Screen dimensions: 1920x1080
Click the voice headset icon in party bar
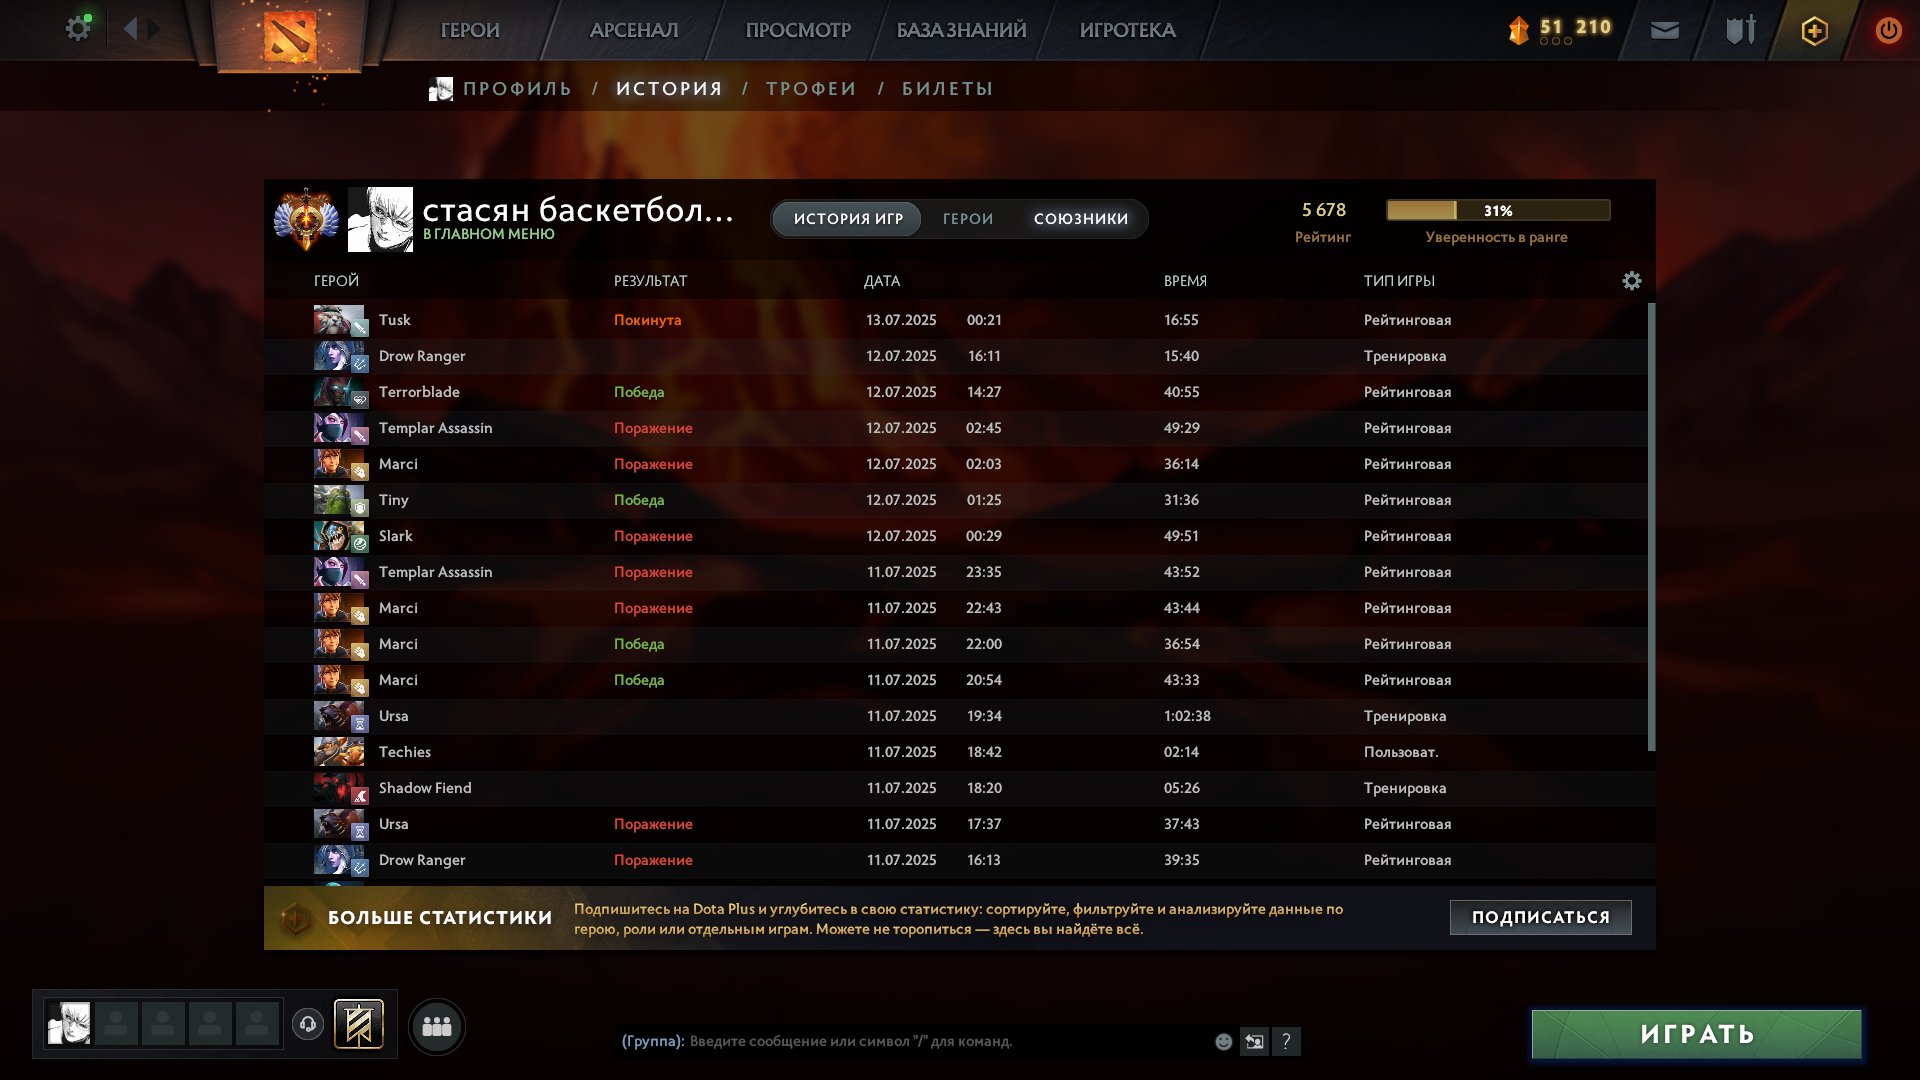(308, 1024)
